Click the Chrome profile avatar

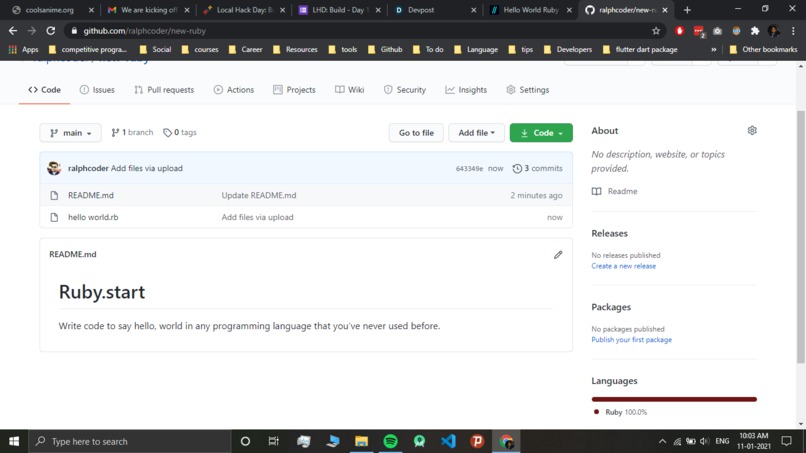point(774,31)
